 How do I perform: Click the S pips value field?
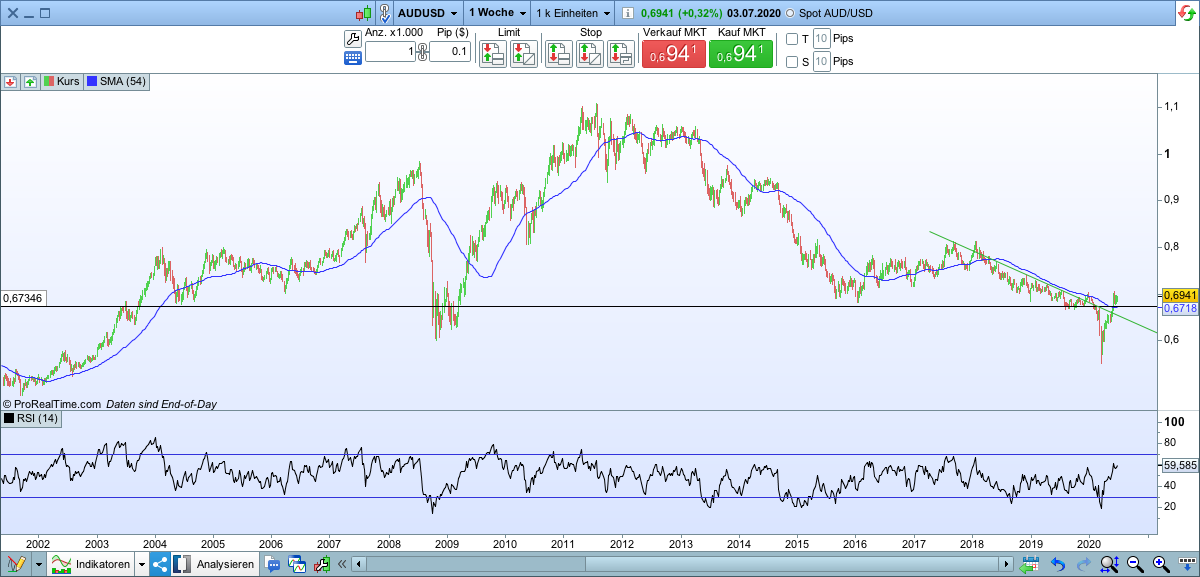click(821, 61)
